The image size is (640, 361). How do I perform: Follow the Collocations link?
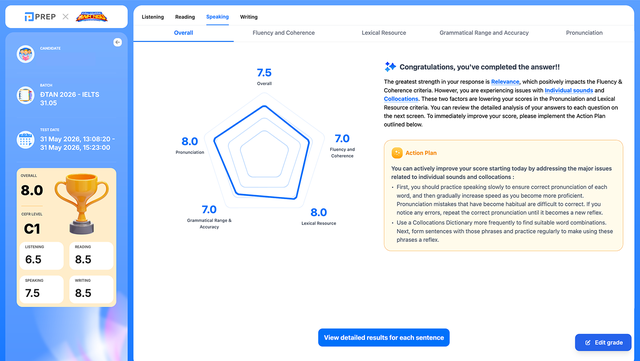click(401, 99)
